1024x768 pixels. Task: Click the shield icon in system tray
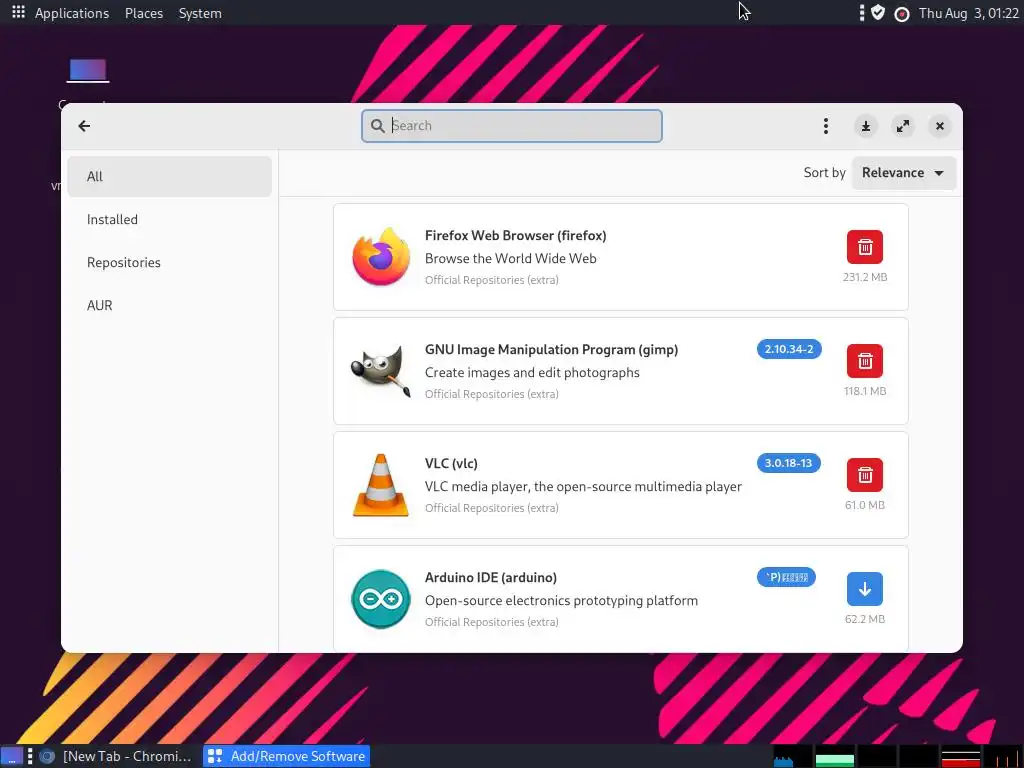coord(878,12)
